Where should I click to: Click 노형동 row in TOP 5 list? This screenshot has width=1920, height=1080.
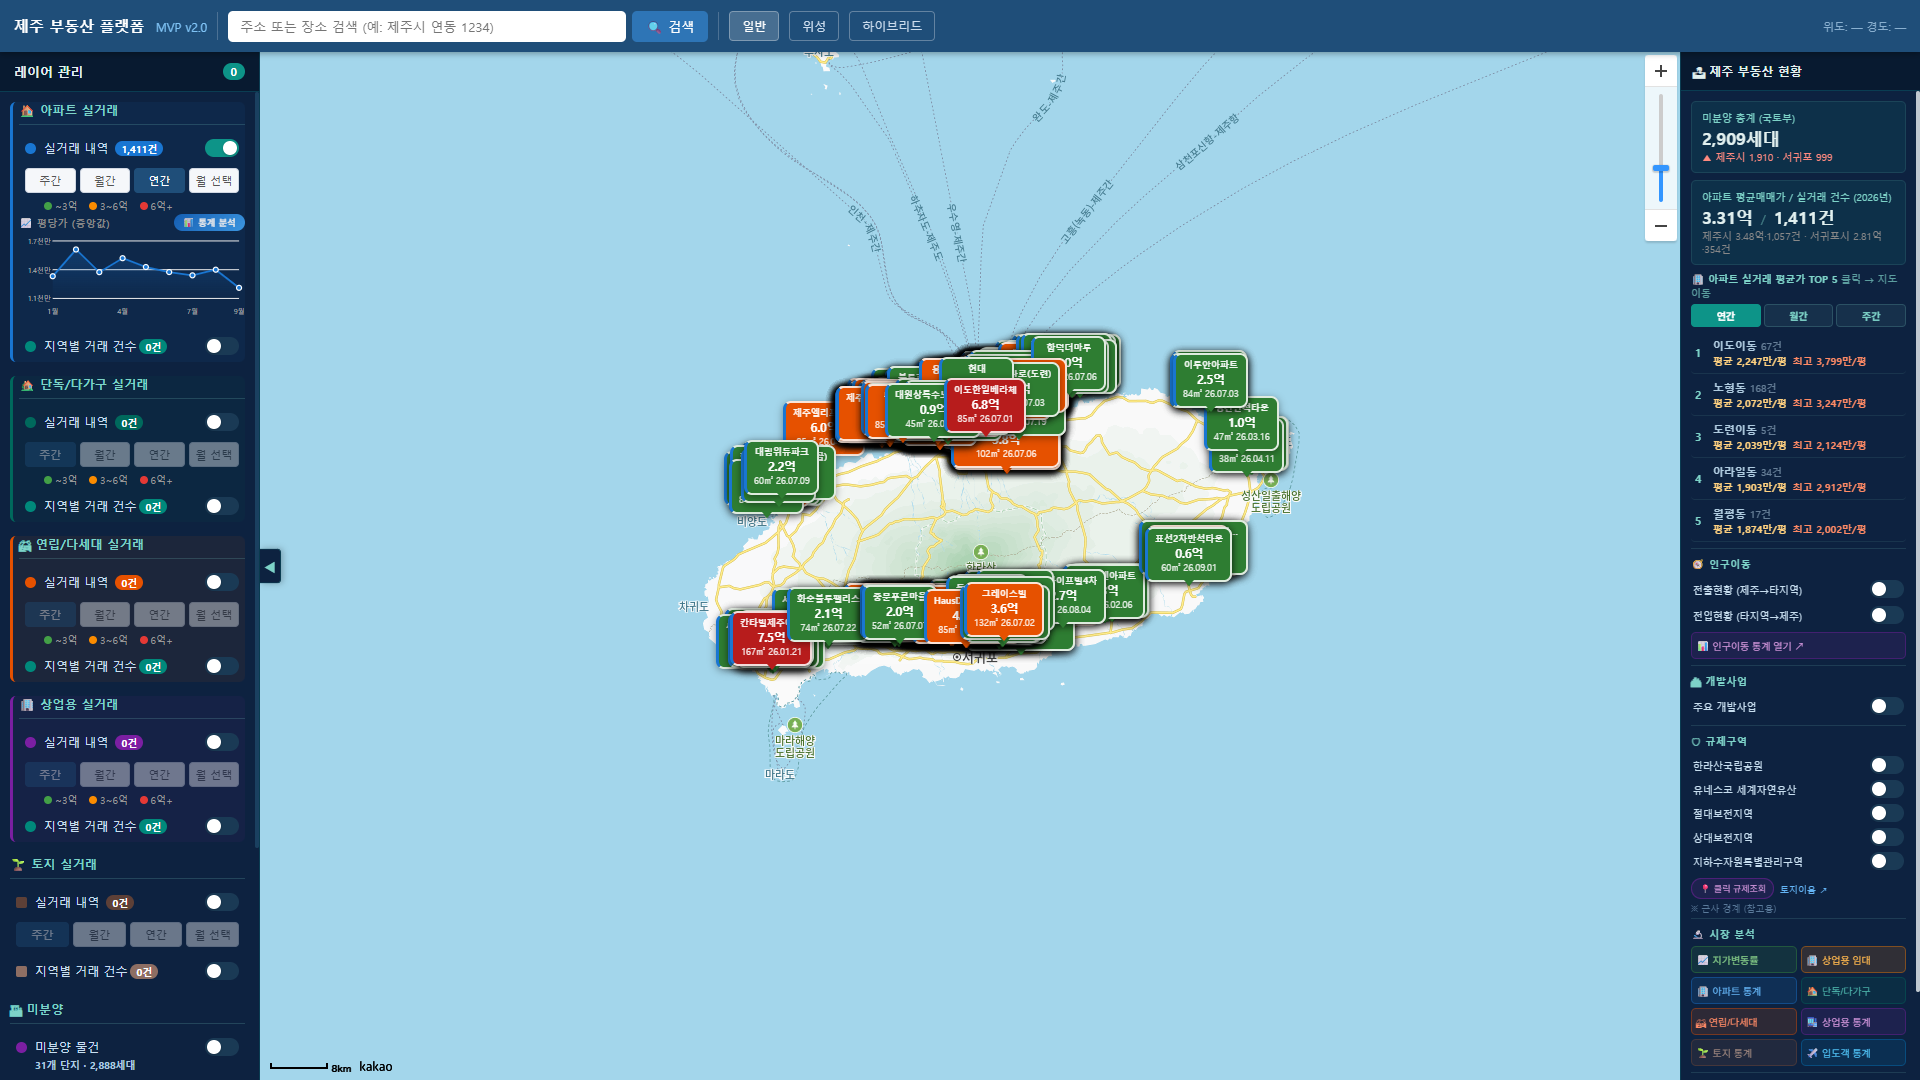point(1798,396)
